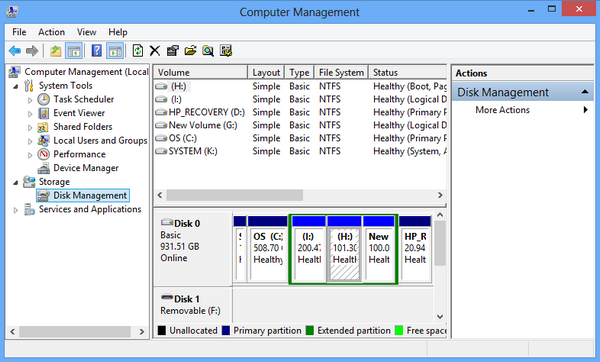Open Properties toolbar icon
This screenshot has width=600, height=362.
click(x=173, y=51)
